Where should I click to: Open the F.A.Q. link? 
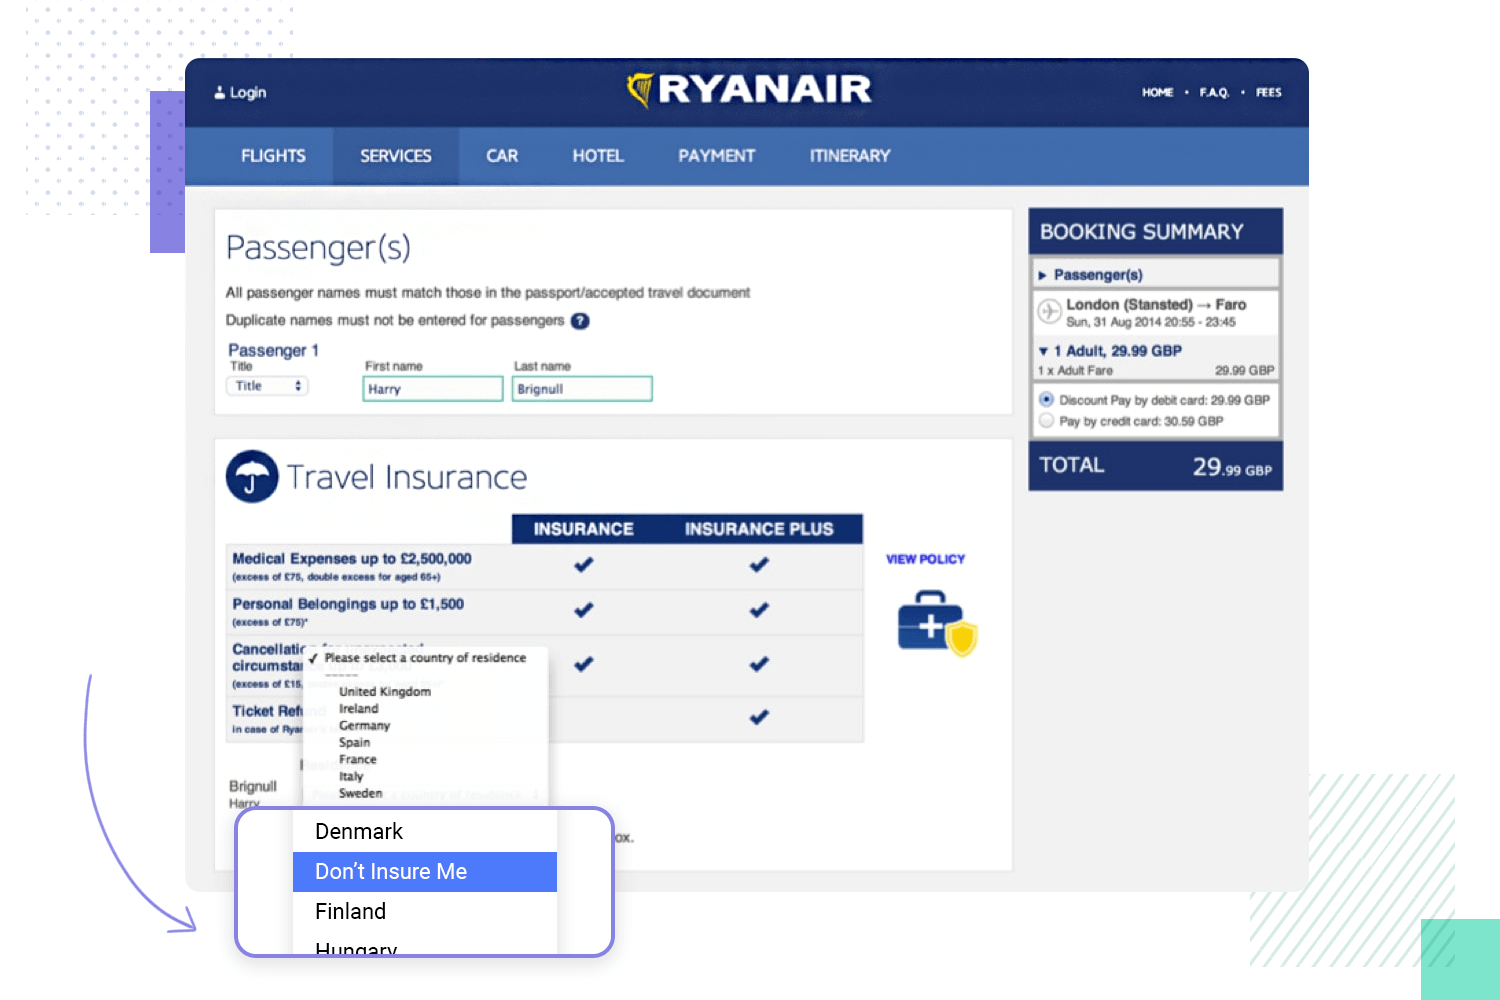tap(1214, 92)
